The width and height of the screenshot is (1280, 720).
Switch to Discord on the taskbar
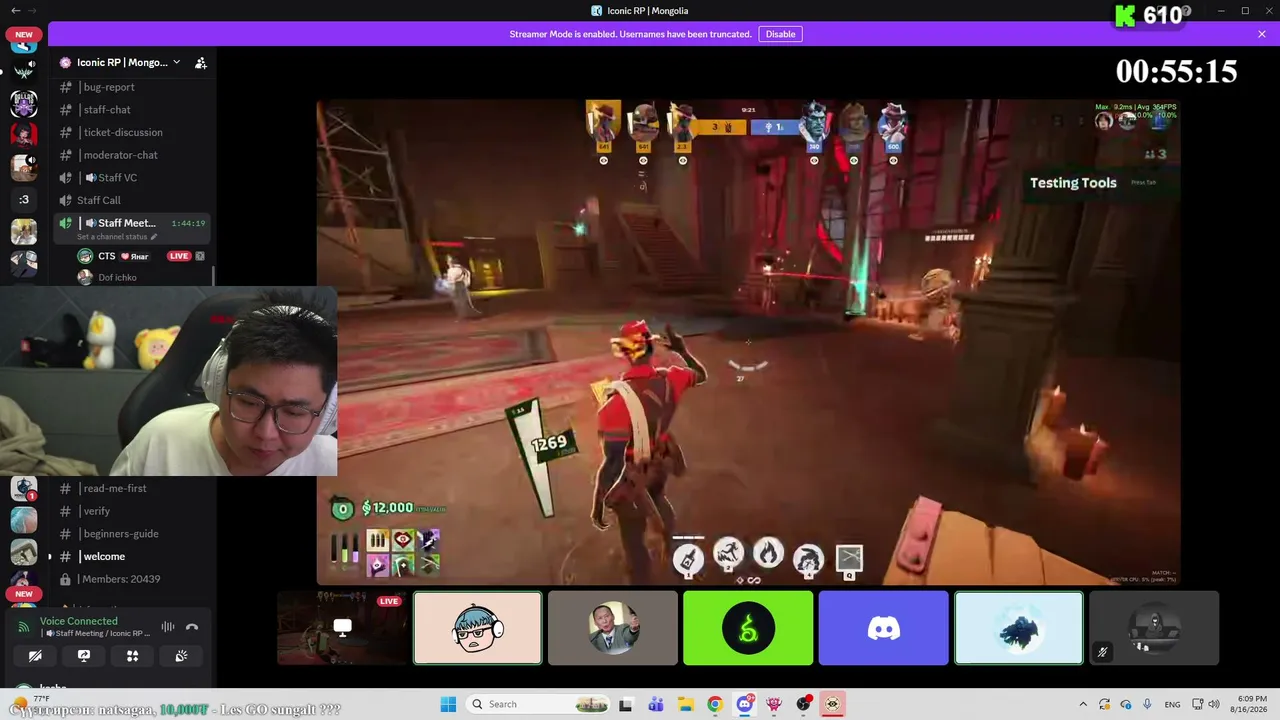point(744,704)
